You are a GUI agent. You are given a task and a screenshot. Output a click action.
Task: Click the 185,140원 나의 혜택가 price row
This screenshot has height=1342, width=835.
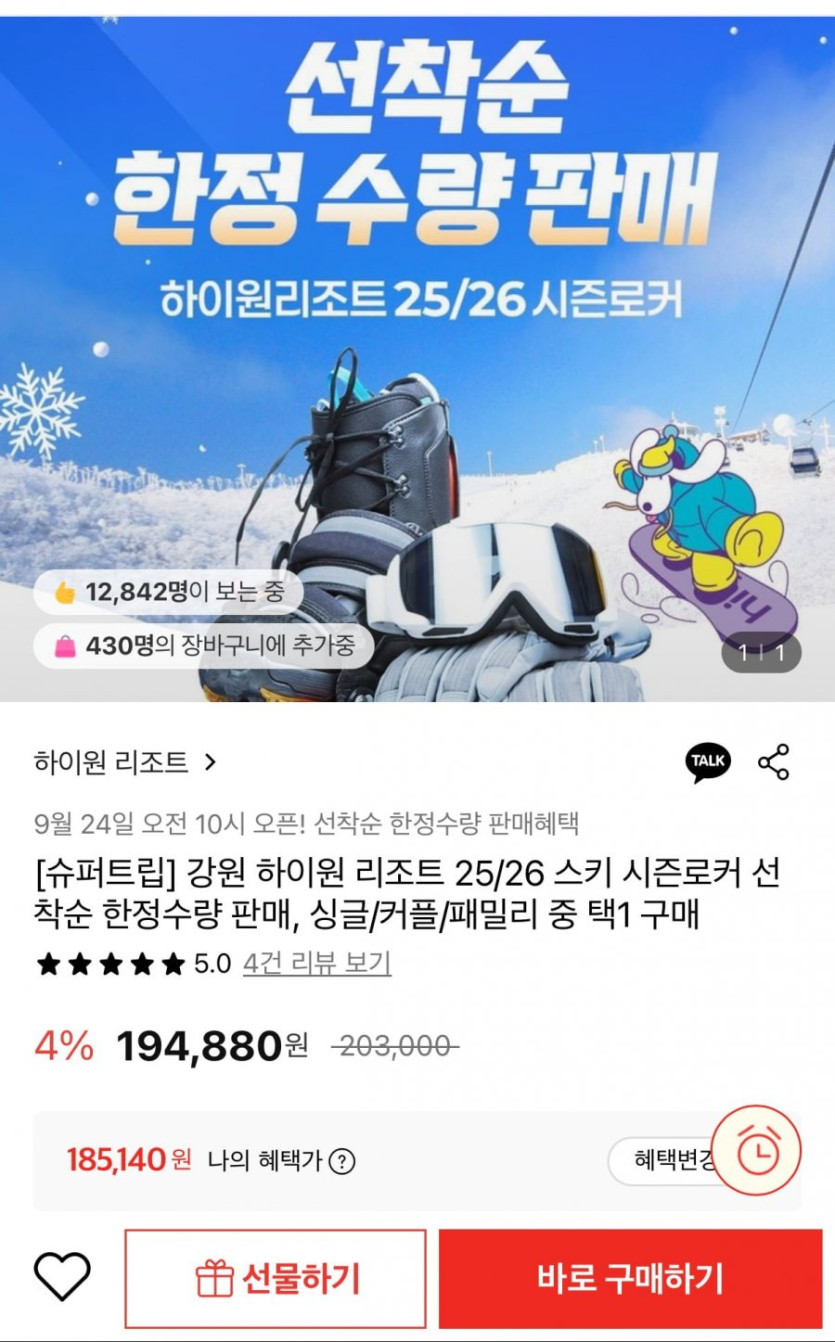pyautogui.click(x=417, y=1161)
